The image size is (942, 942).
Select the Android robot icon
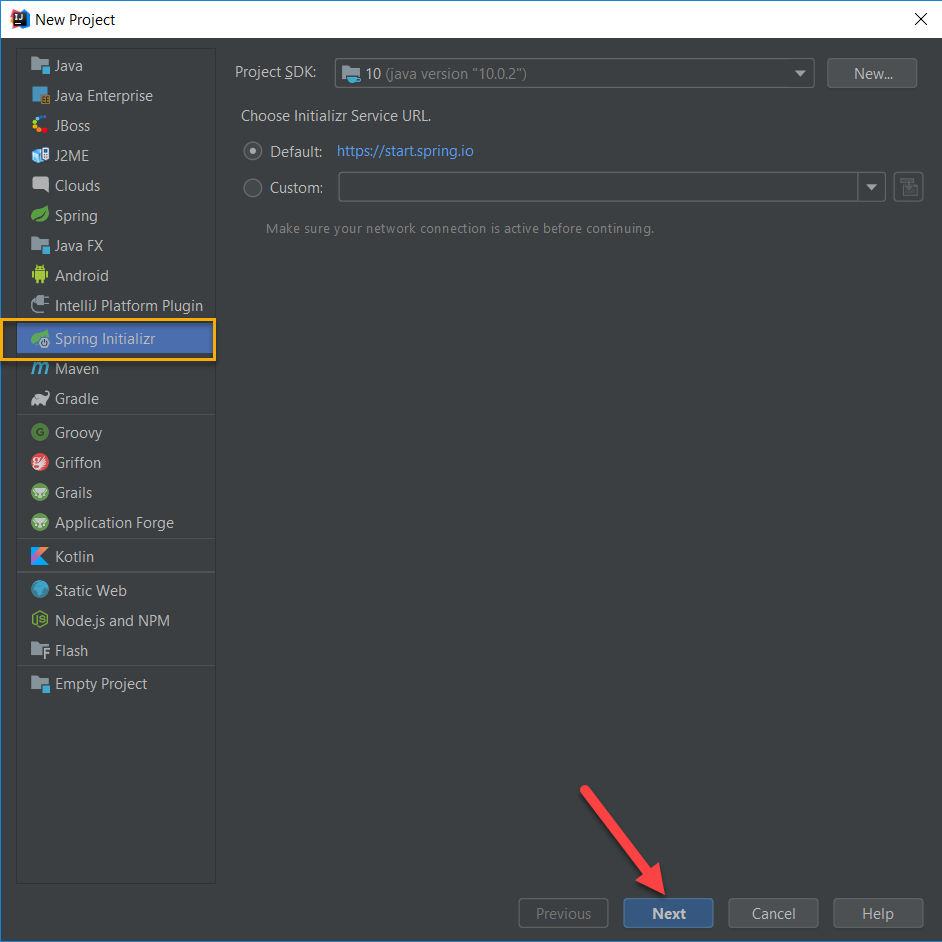point(40,275)
